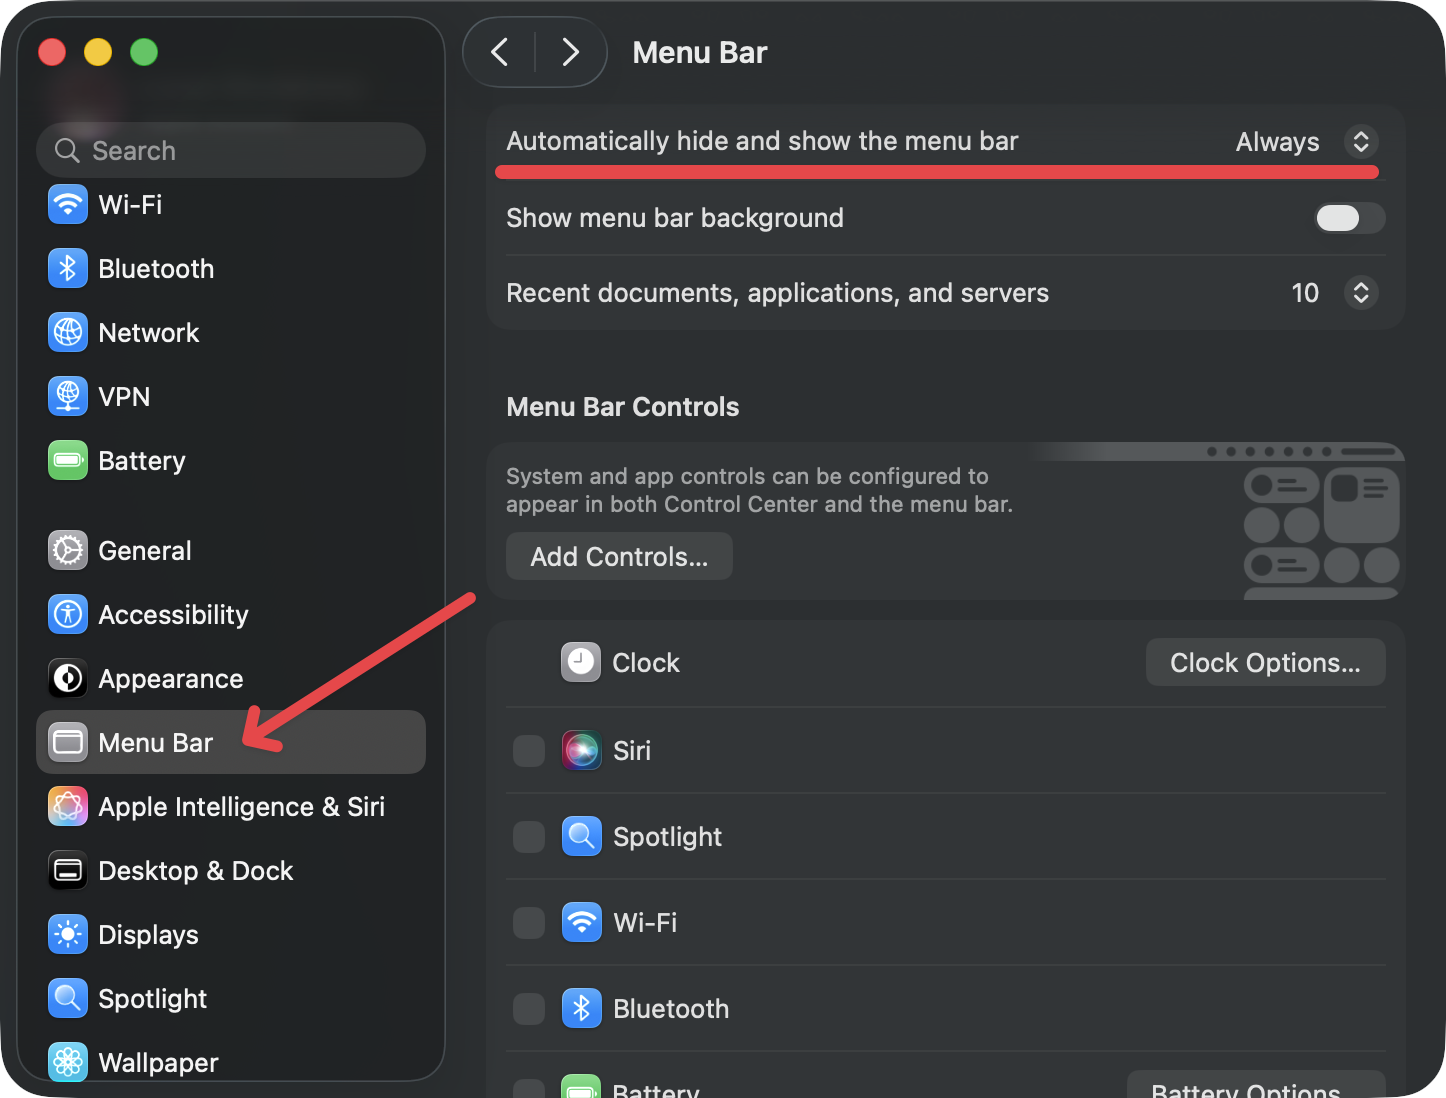Click the Appearance icon in sidebar
The height and width of the screenshot is (1098, 1446).
pos(68,679)
